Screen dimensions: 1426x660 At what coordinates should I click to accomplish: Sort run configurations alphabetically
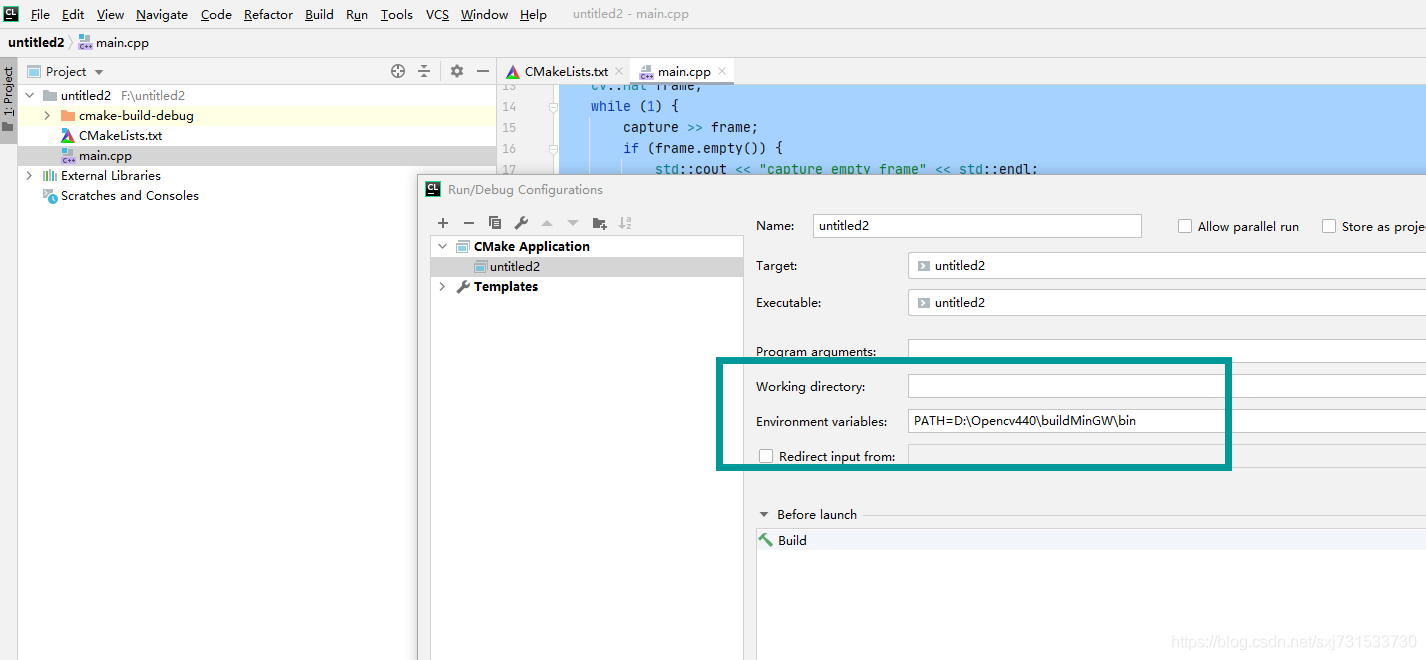[x=625, y=223]
